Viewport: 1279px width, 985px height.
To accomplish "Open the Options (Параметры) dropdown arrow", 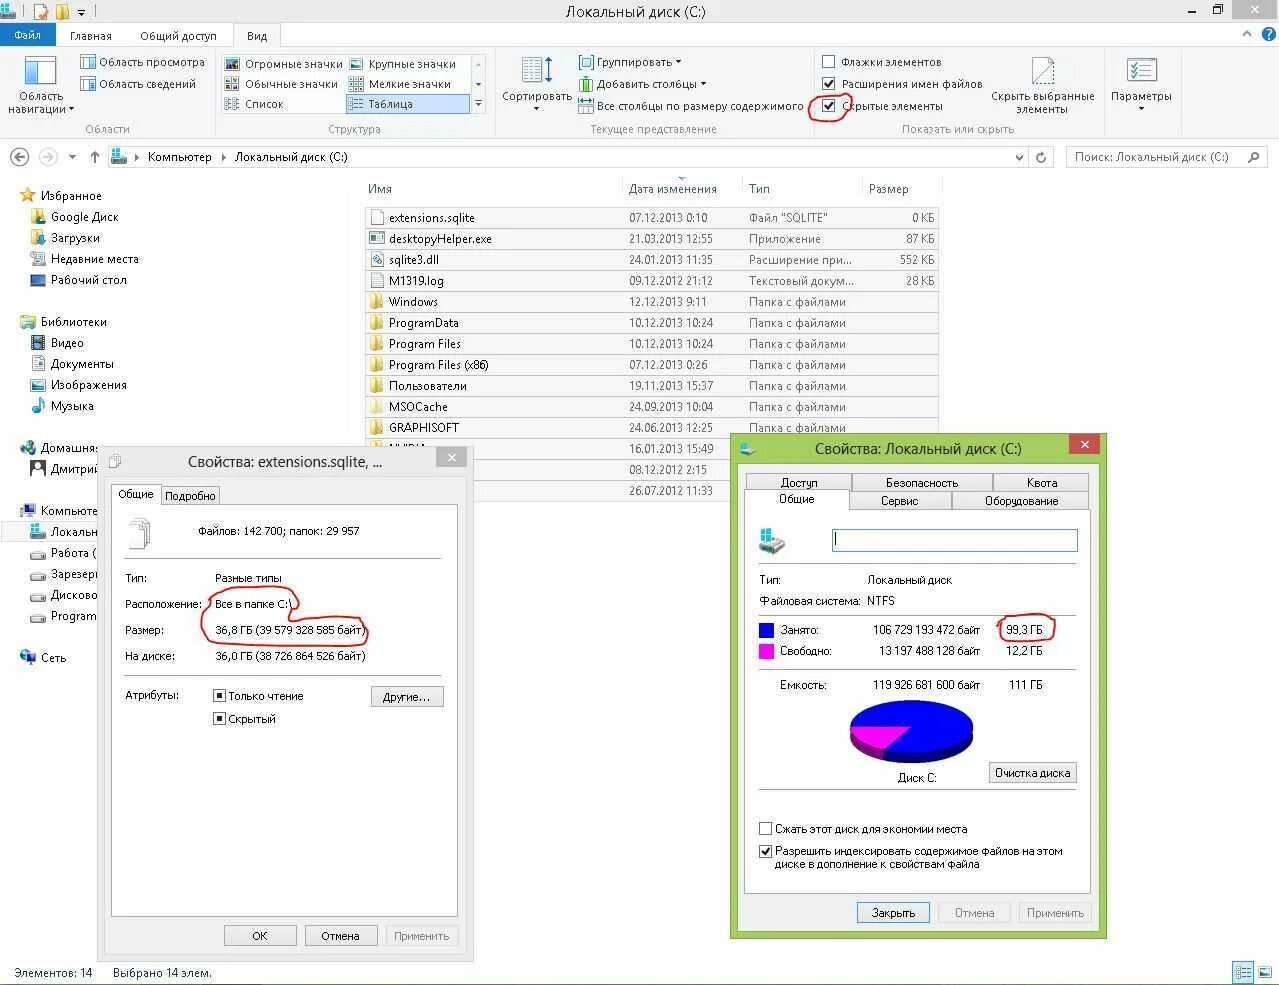I will [1141, 108].
